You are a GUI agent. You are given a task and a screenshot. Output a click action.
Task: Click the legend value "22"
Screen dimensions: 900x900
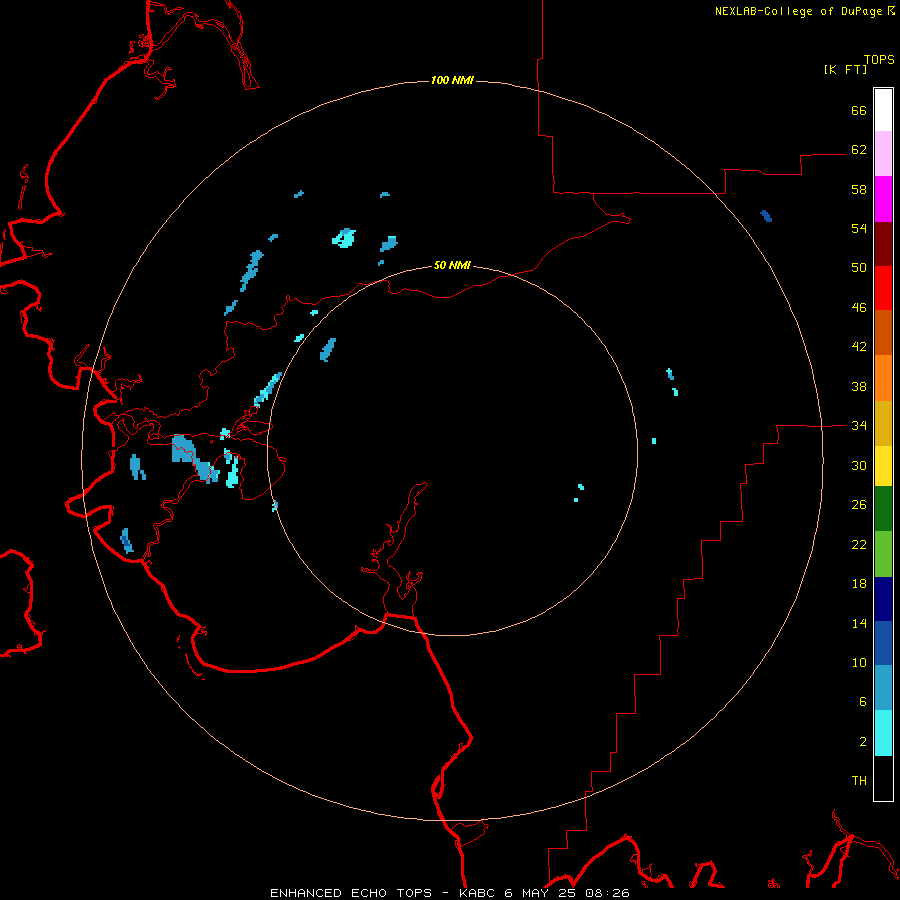click(859, 545)
